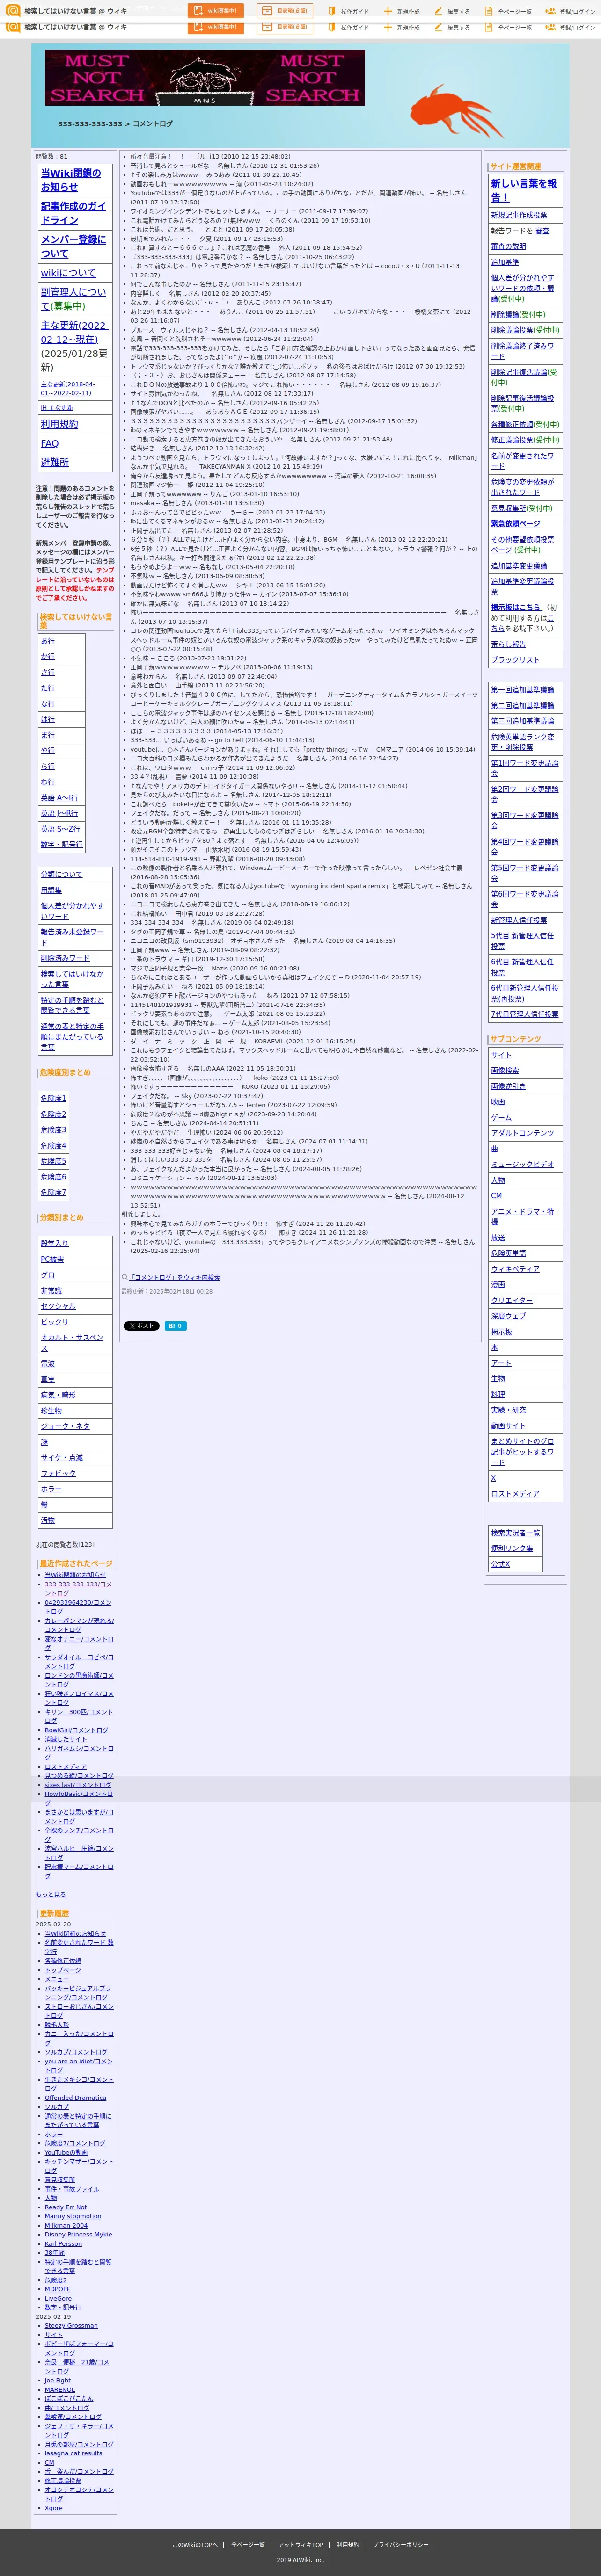This screenshot has height=2576, width=601.
Task: Open 分類について link
Action: pyautogui.click(x=62, y=874)
